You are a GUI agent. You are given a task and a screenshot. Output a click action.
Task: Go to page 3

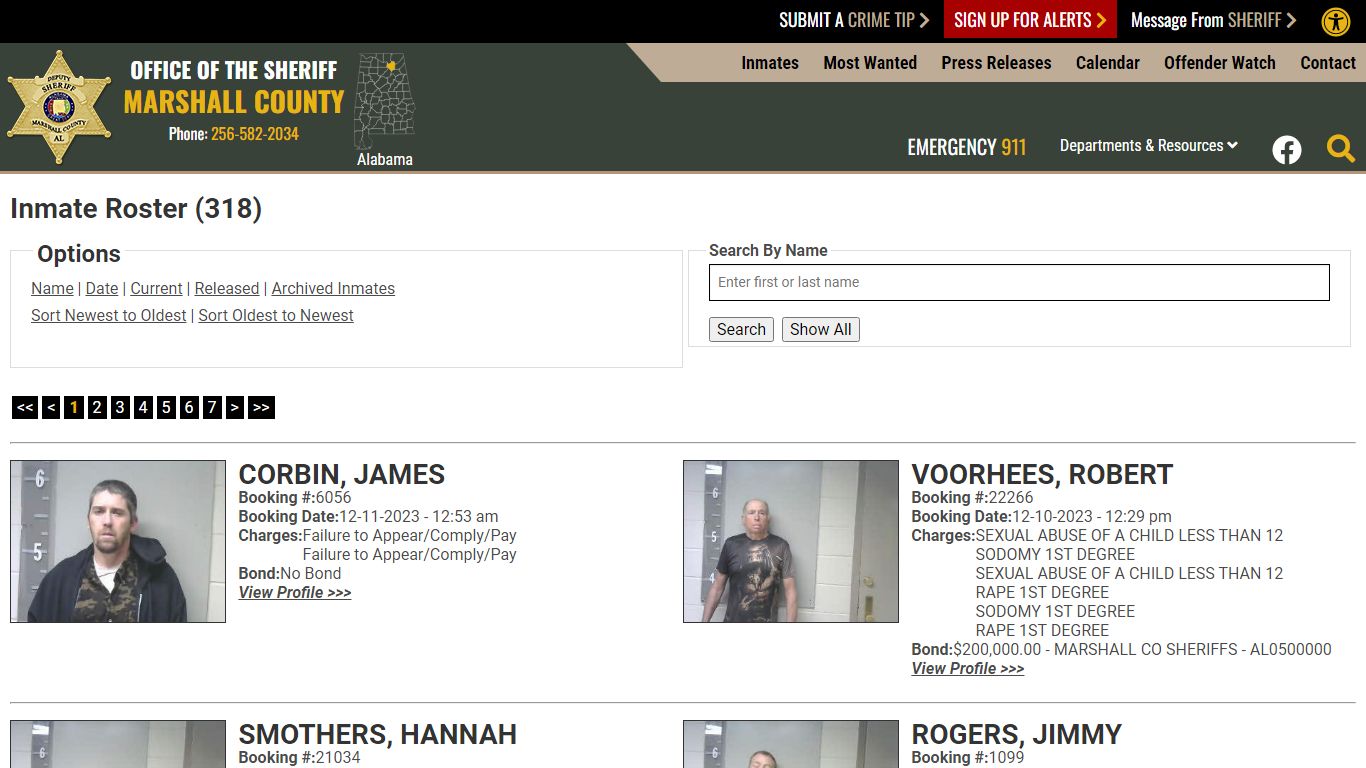click(120, 407)
